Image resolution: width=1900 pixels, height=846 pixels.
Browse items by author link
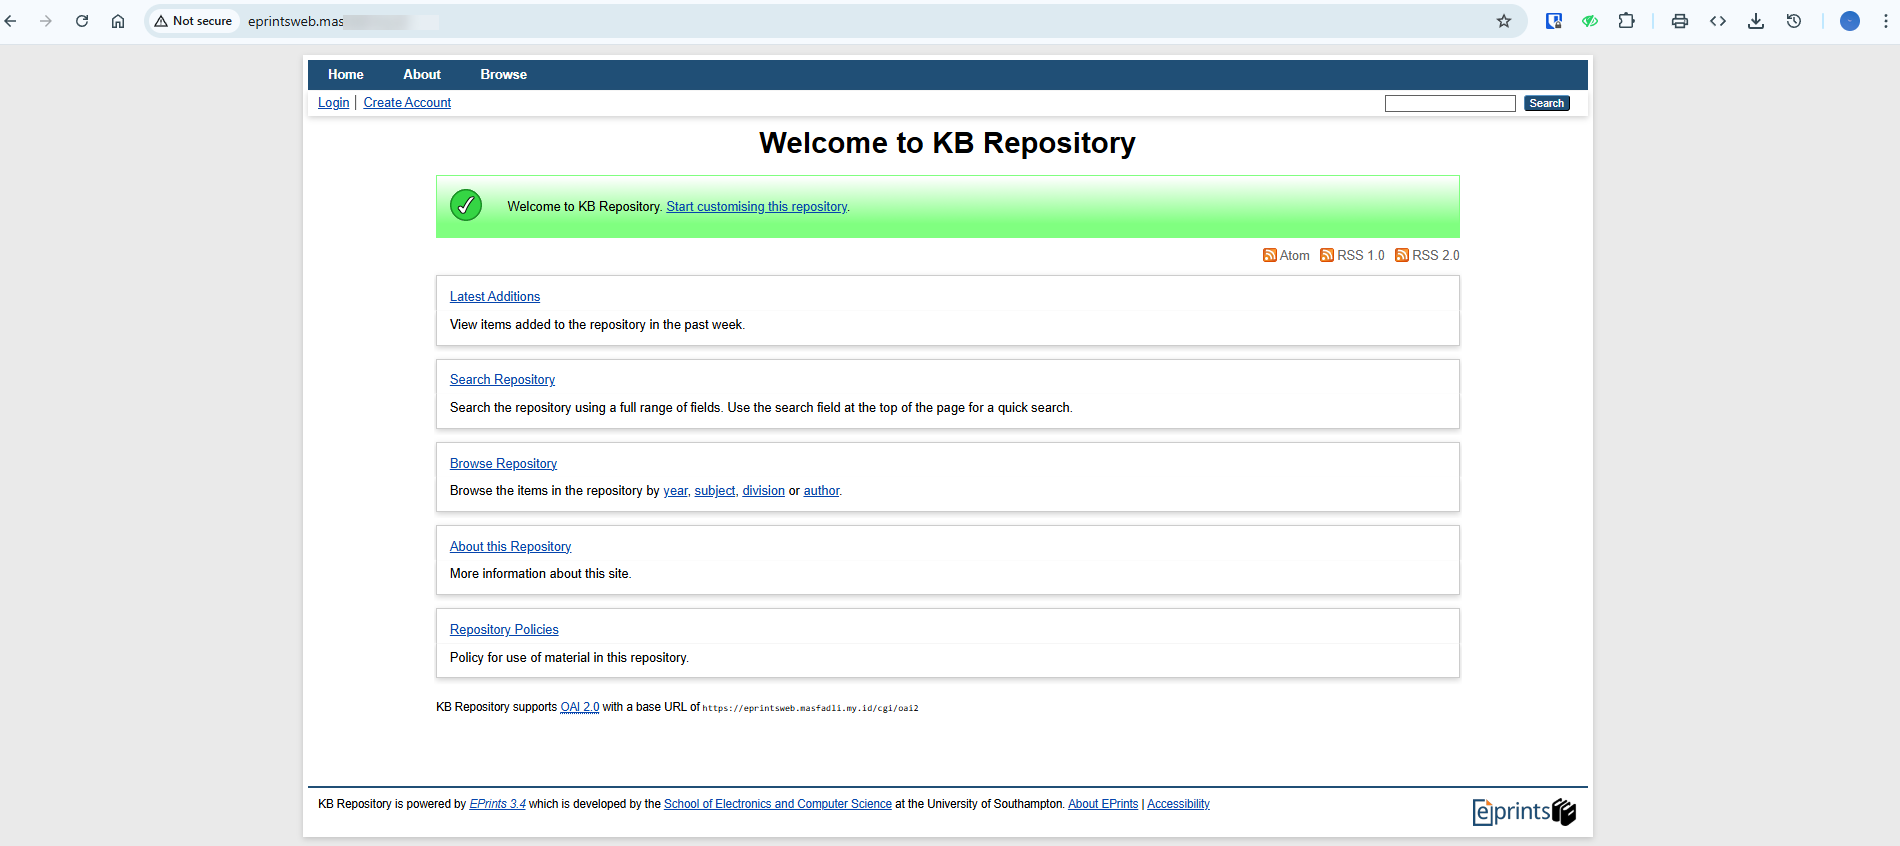(821, 491)
